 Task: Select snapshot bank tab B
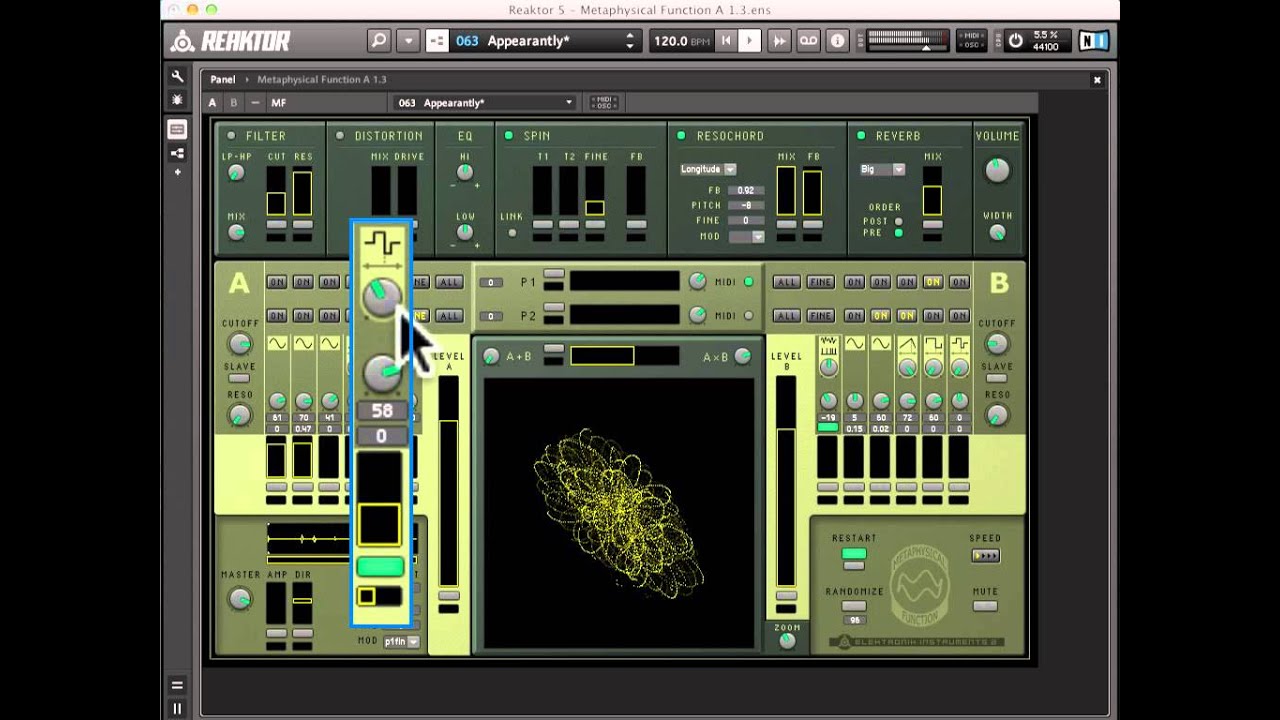click(x=234, y=102)
